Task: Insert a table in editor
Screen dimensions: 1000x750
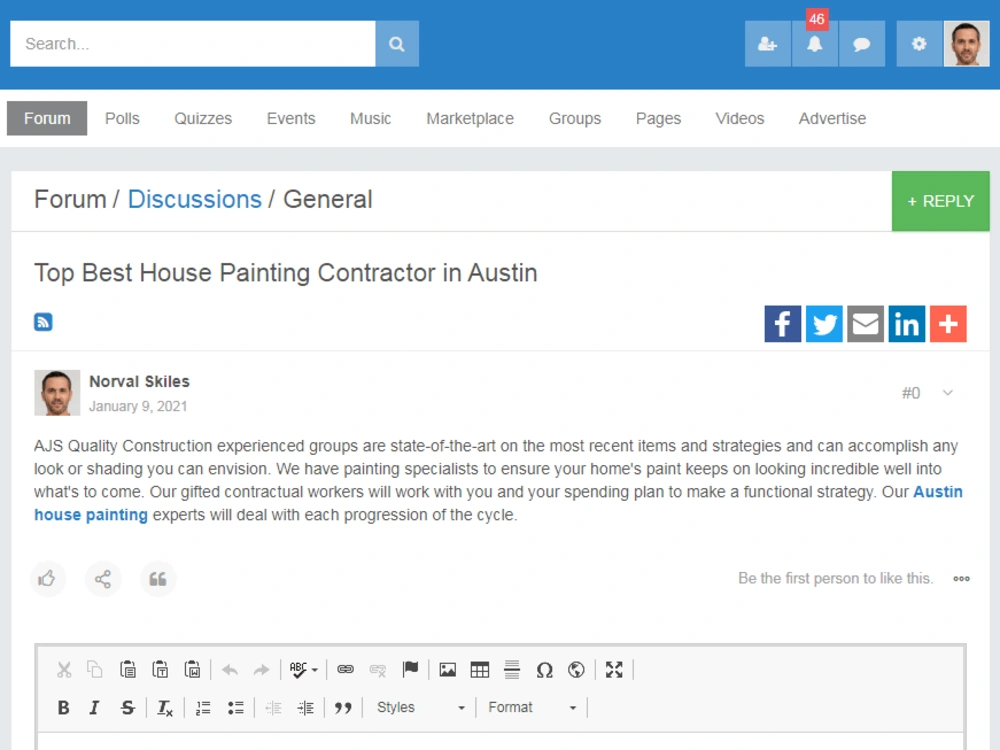Action: pos(480,670)
